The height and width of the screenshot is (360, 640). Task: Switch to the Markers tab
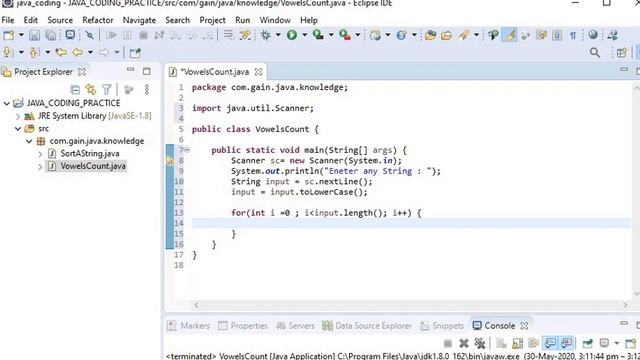(x=189, y=326)
